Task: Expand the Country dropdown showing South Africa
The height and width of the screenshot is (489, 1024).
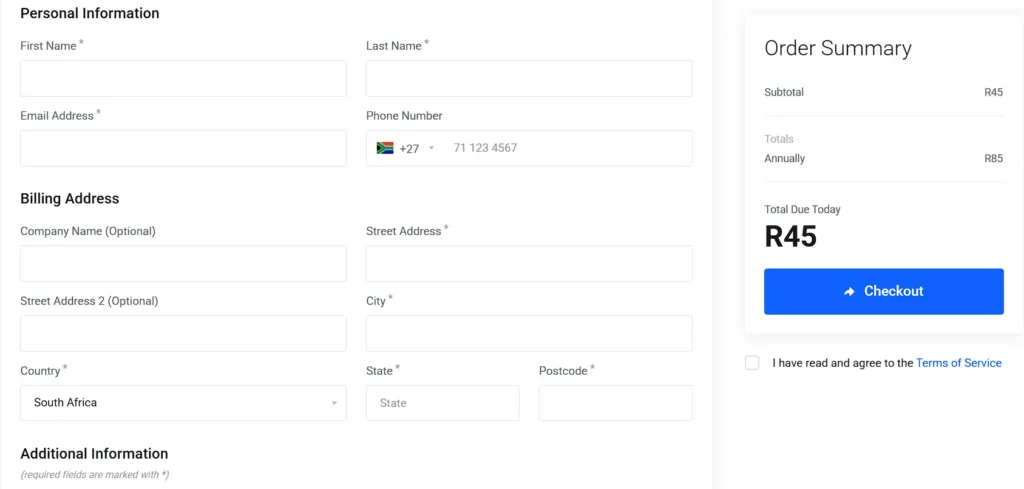Action: 184,403
